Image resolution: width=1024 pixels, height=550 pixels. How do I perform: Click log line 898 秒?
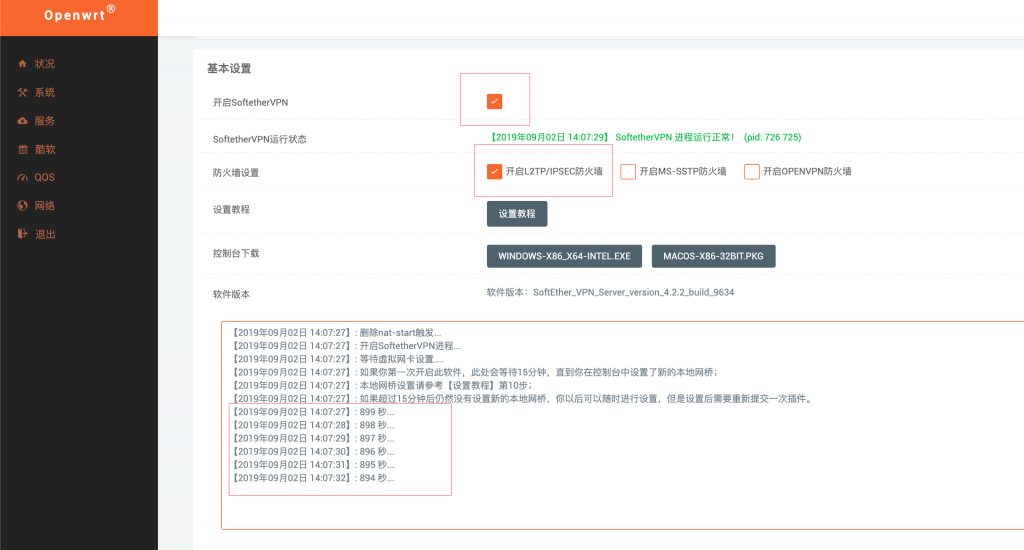(x=313, y=425)
